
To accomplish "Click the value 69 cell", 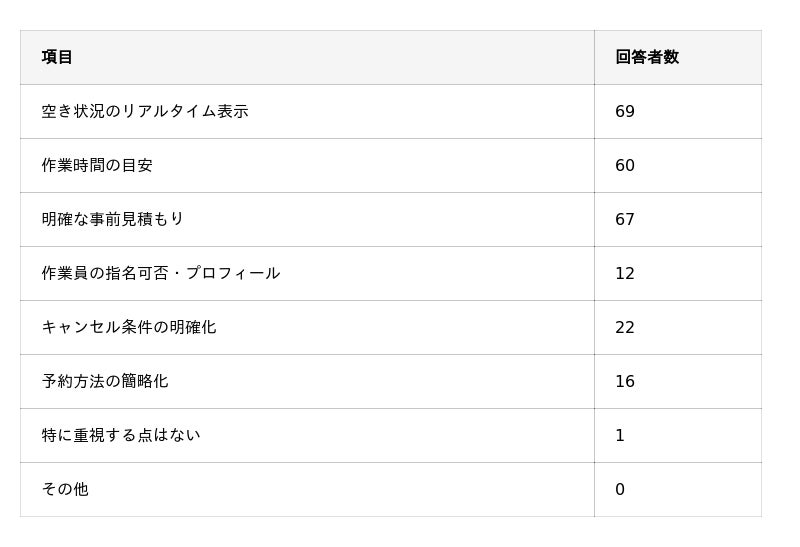I will tap(625, 111).
